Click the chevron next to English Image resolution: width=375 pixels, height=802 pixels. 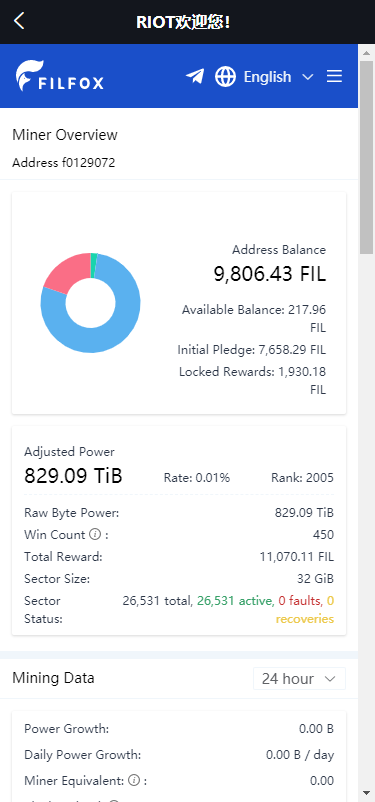307,77
